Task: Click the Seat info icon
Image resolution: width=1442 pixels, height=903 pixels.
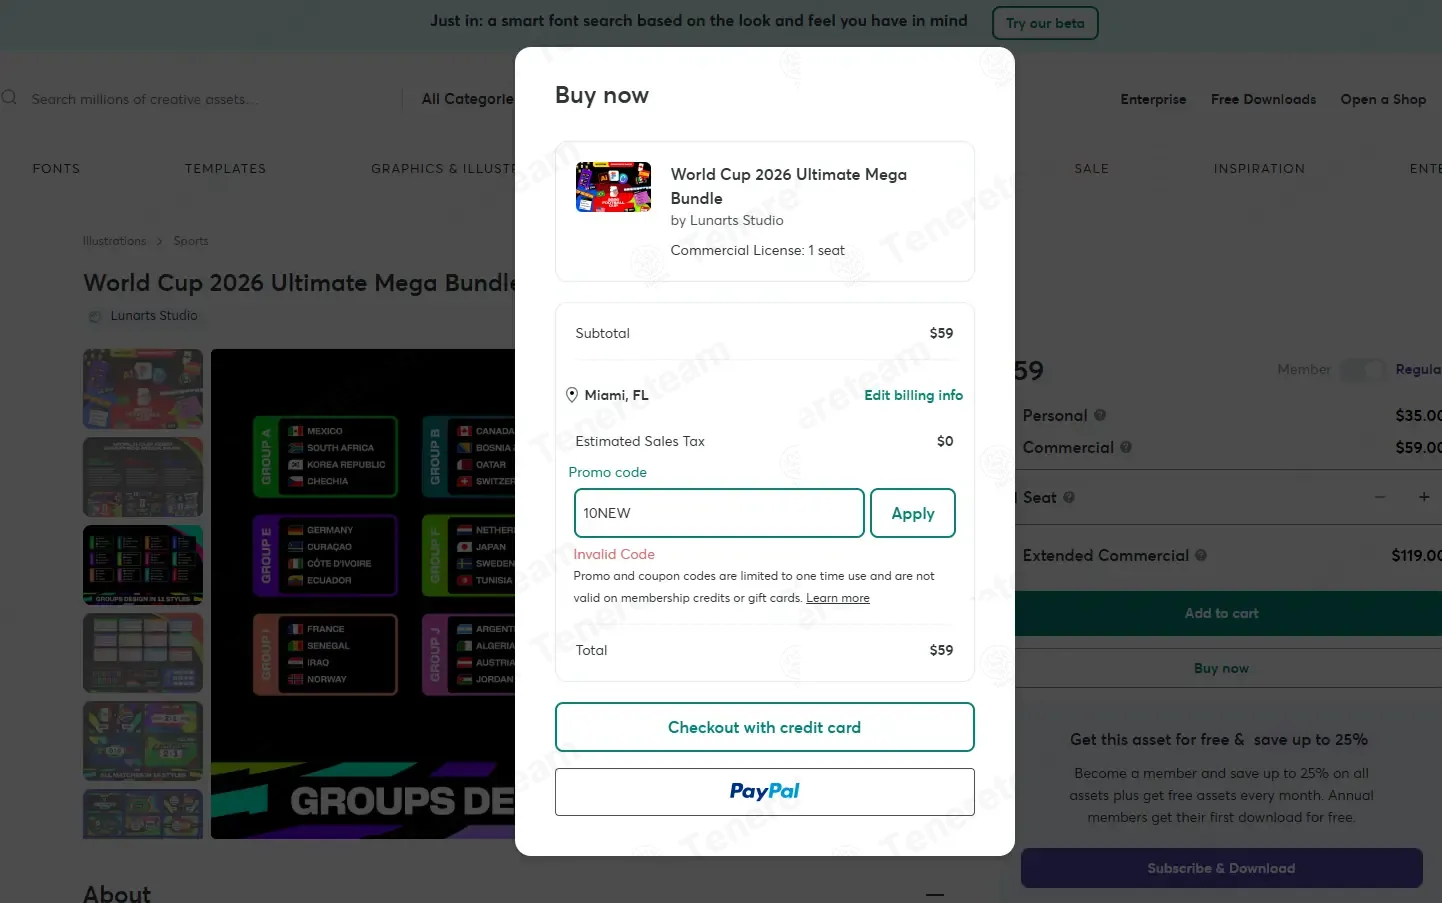Action: [x=1069, y=497]
